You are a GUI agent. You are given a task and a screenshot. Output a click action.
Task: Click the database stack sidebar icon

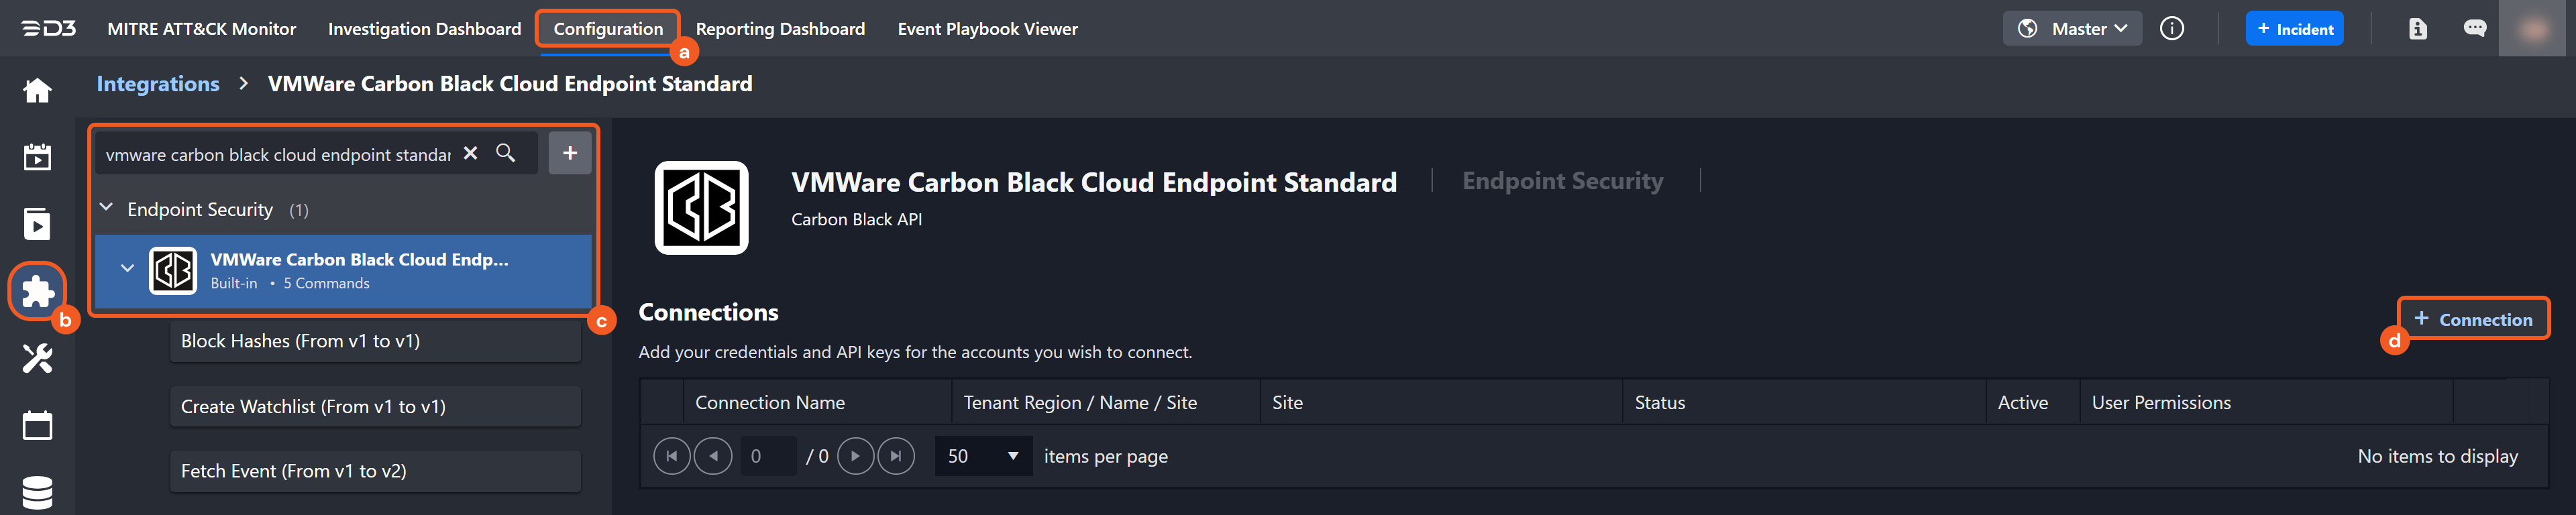point(37,492)
